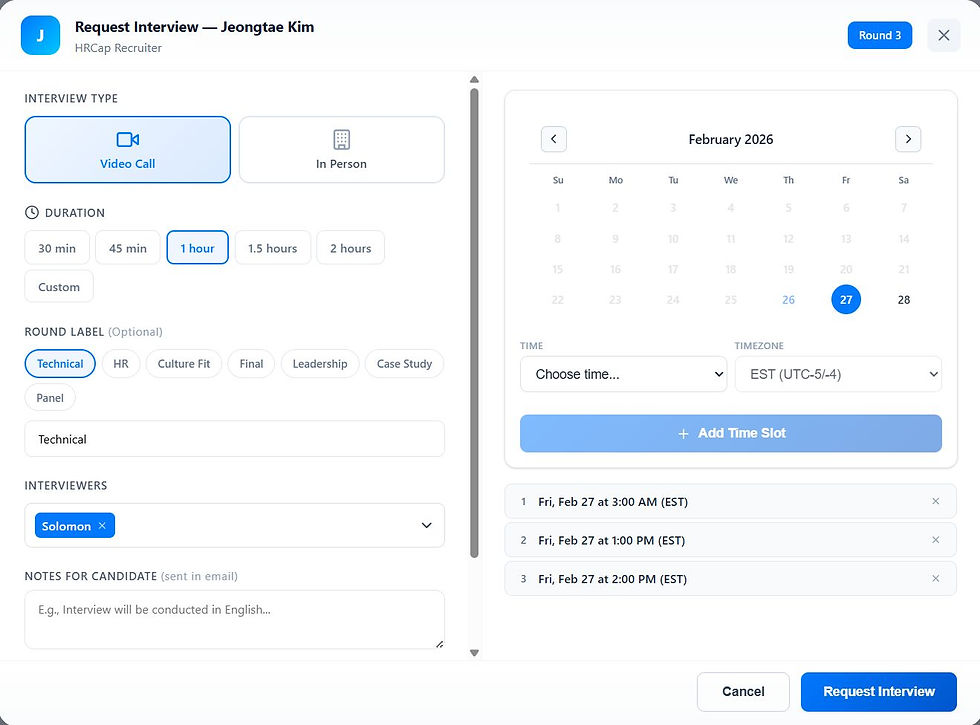Switch interview type to In Person

[341, 150]
